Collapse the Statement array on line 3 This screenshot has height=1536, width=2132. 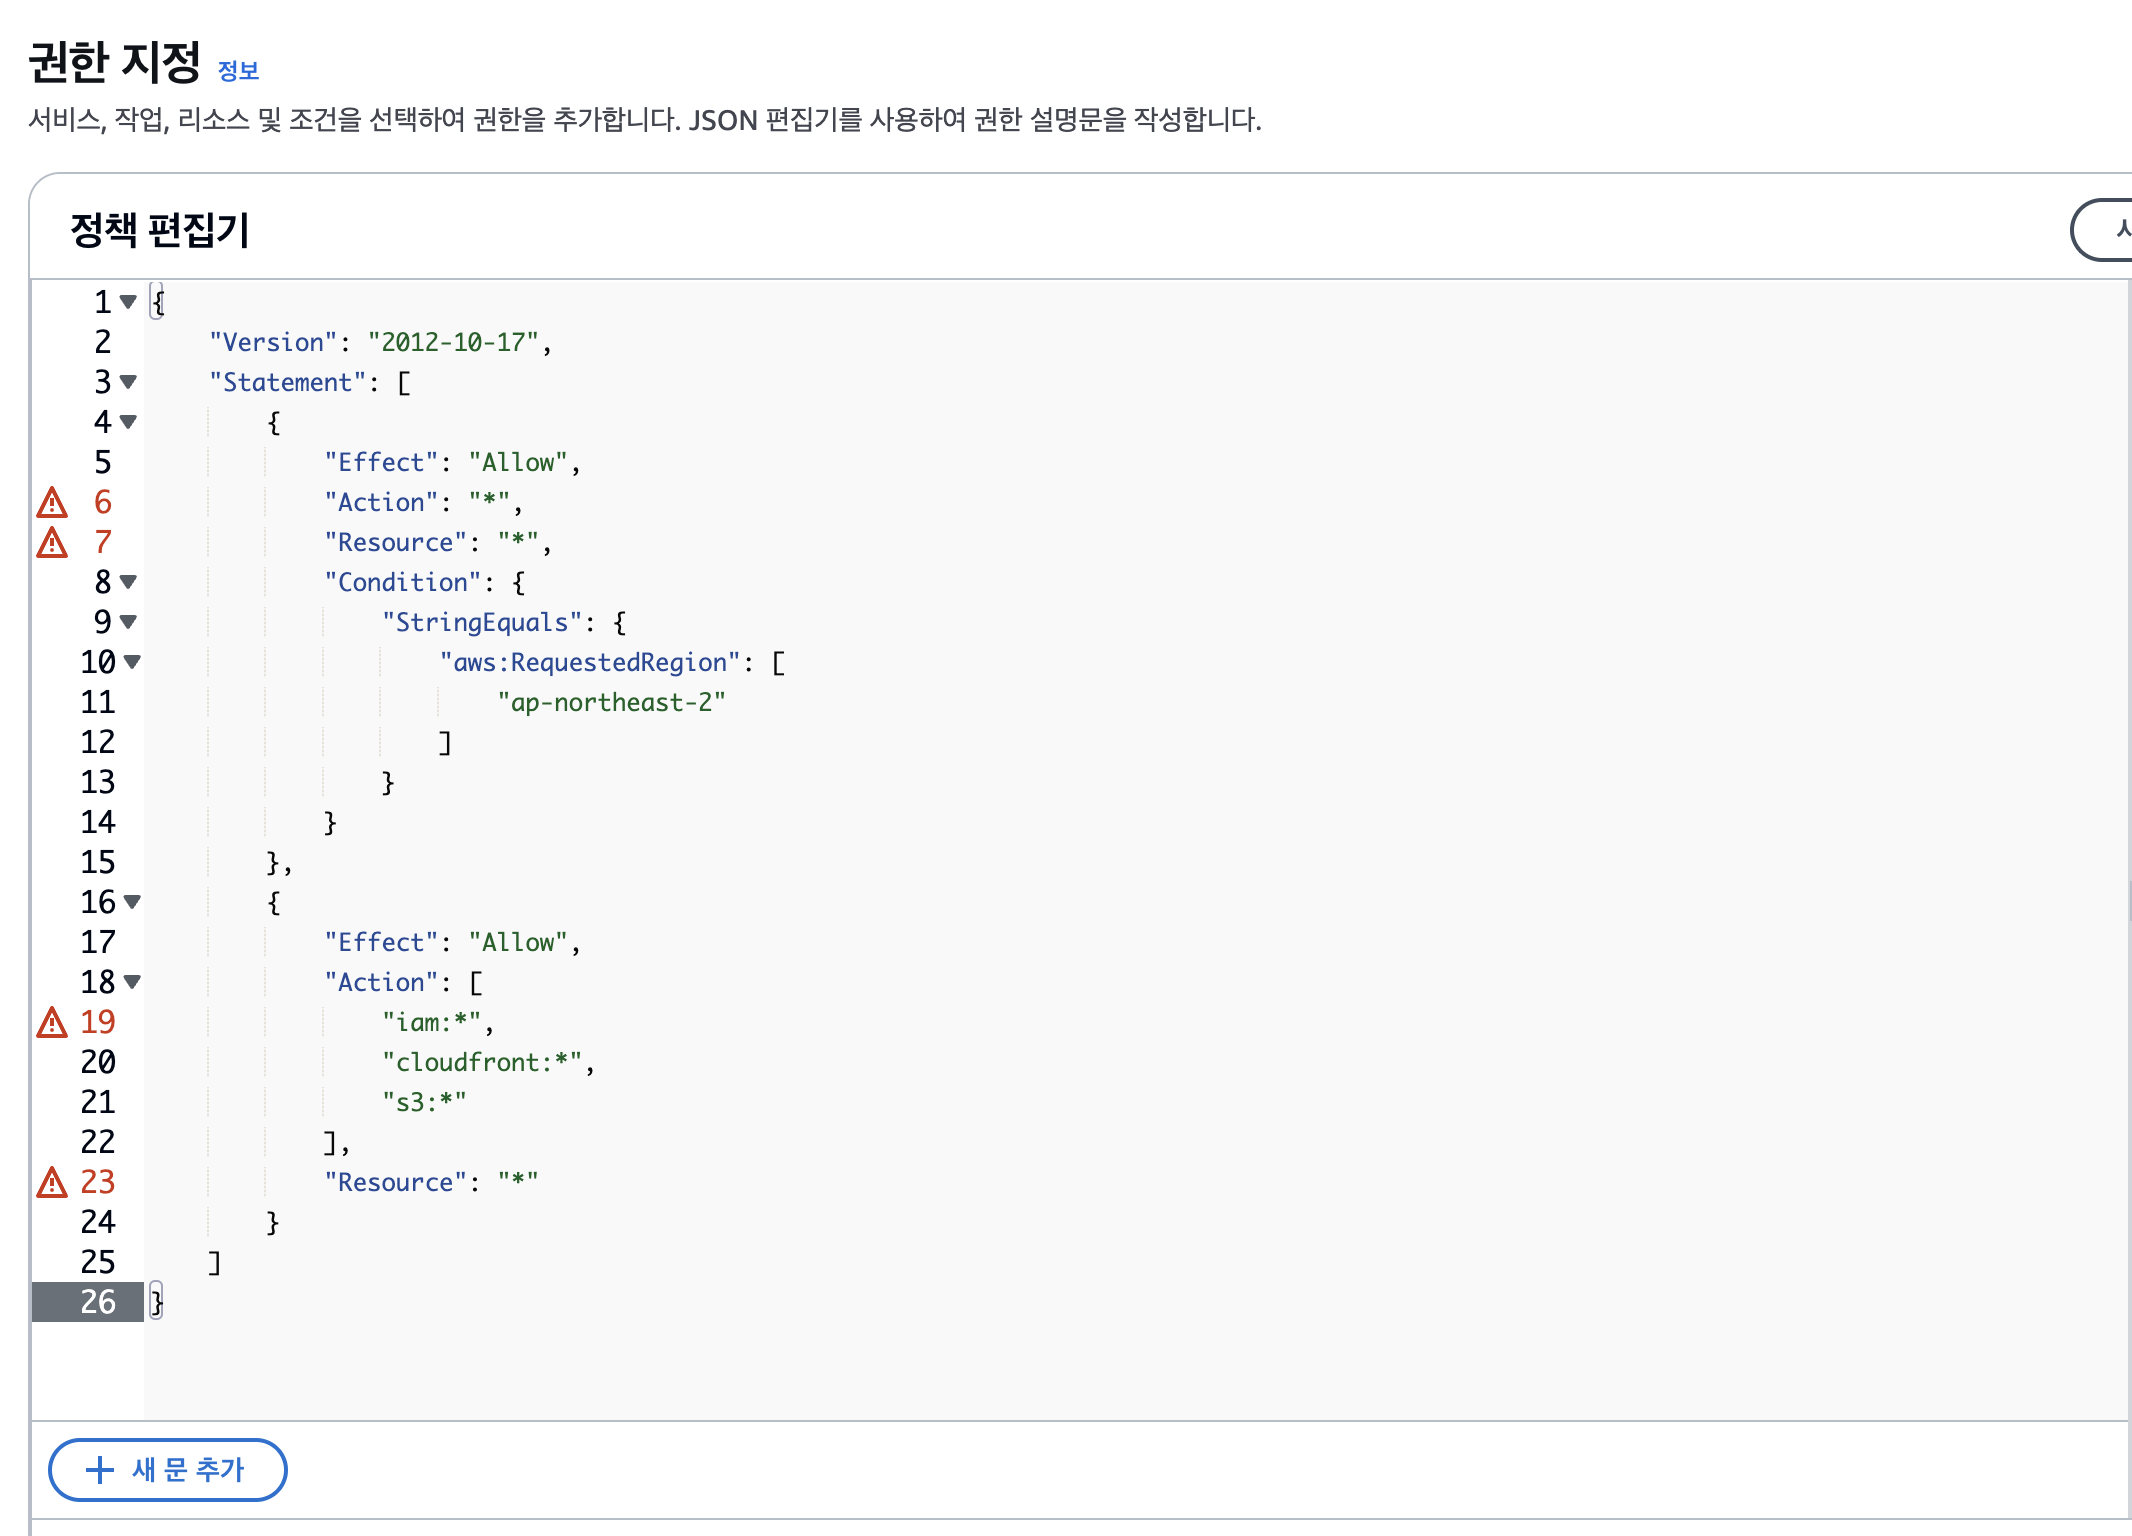pyautogui.click(x=128, y=381)
